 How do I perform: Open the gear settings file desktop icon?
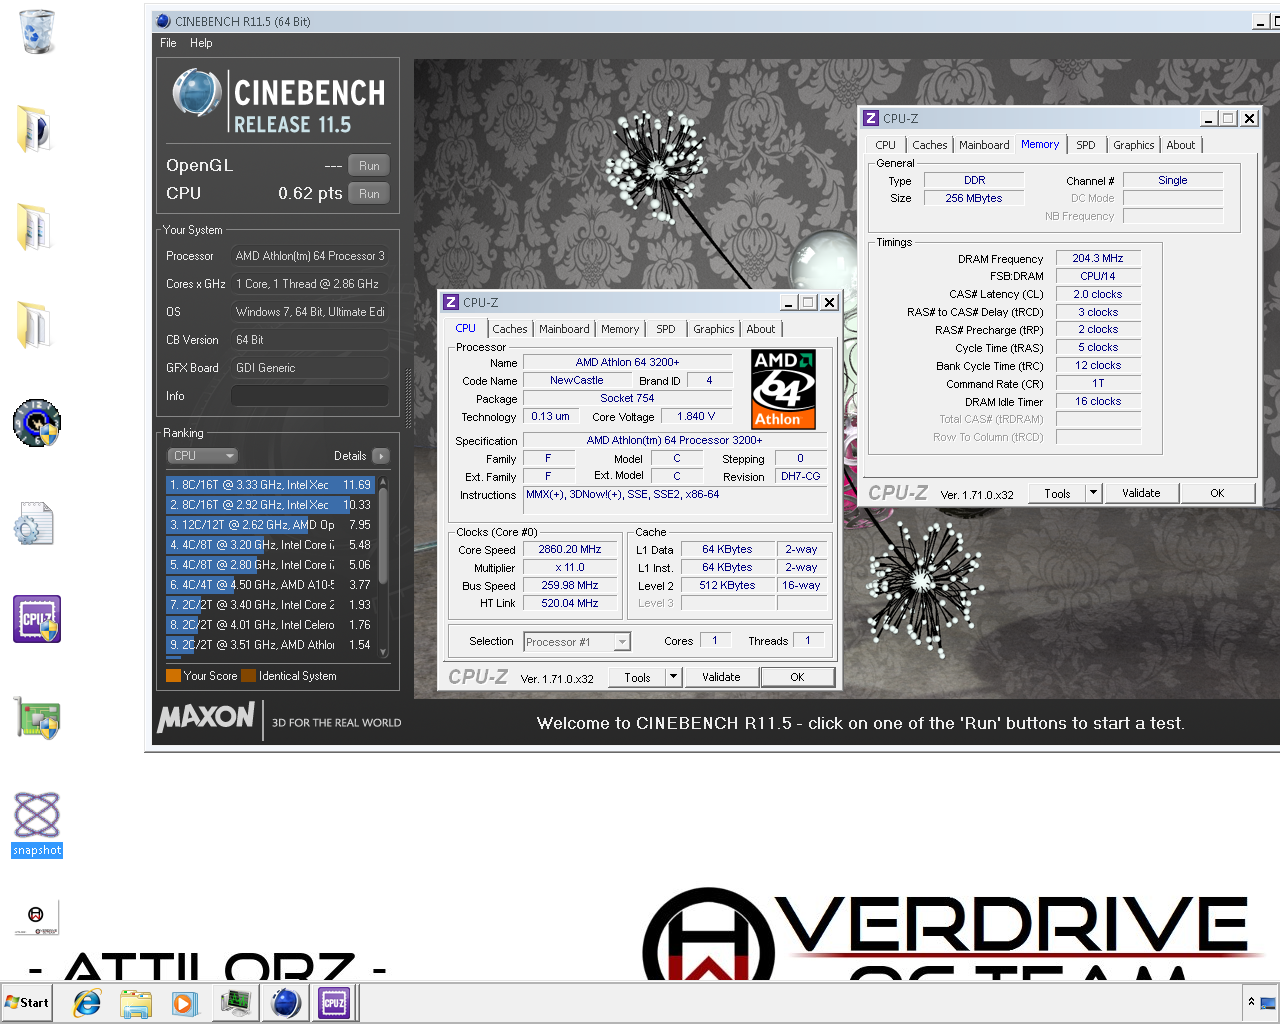[34, 523]
